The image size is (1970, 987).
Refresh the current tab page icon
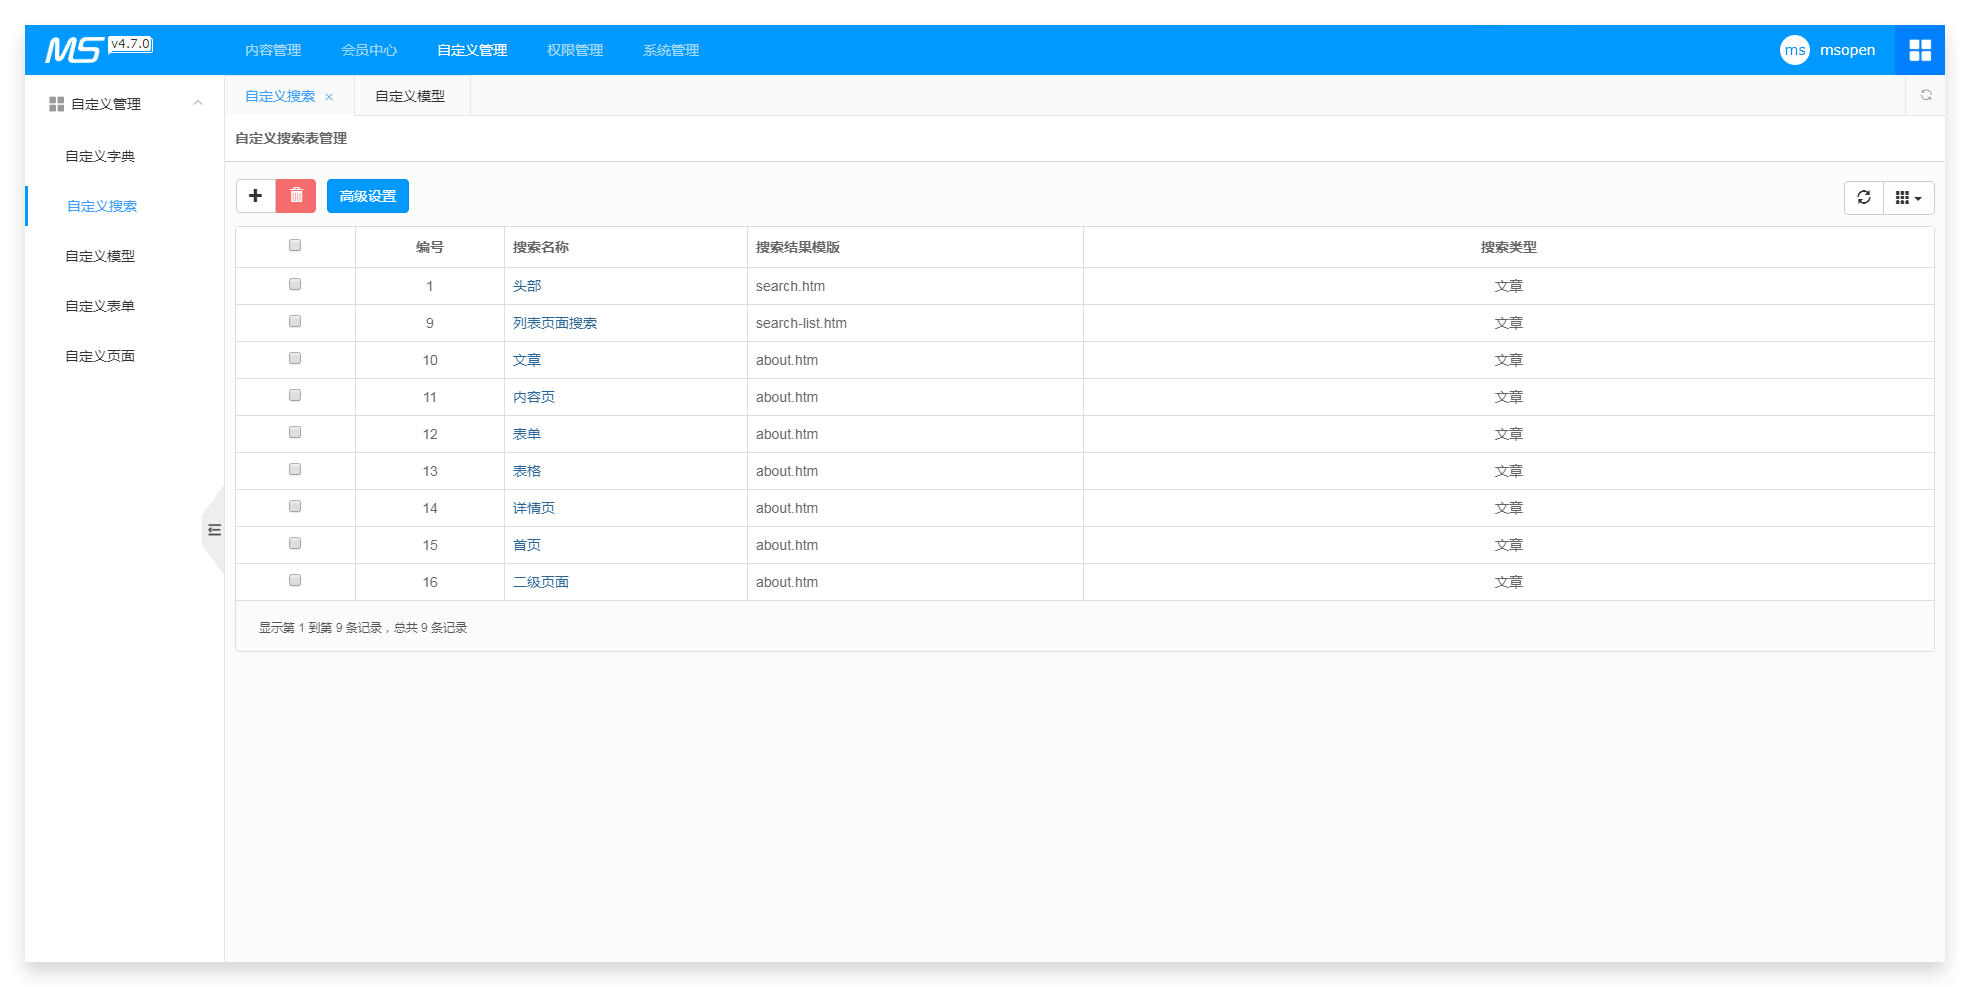pos(1926,95)
